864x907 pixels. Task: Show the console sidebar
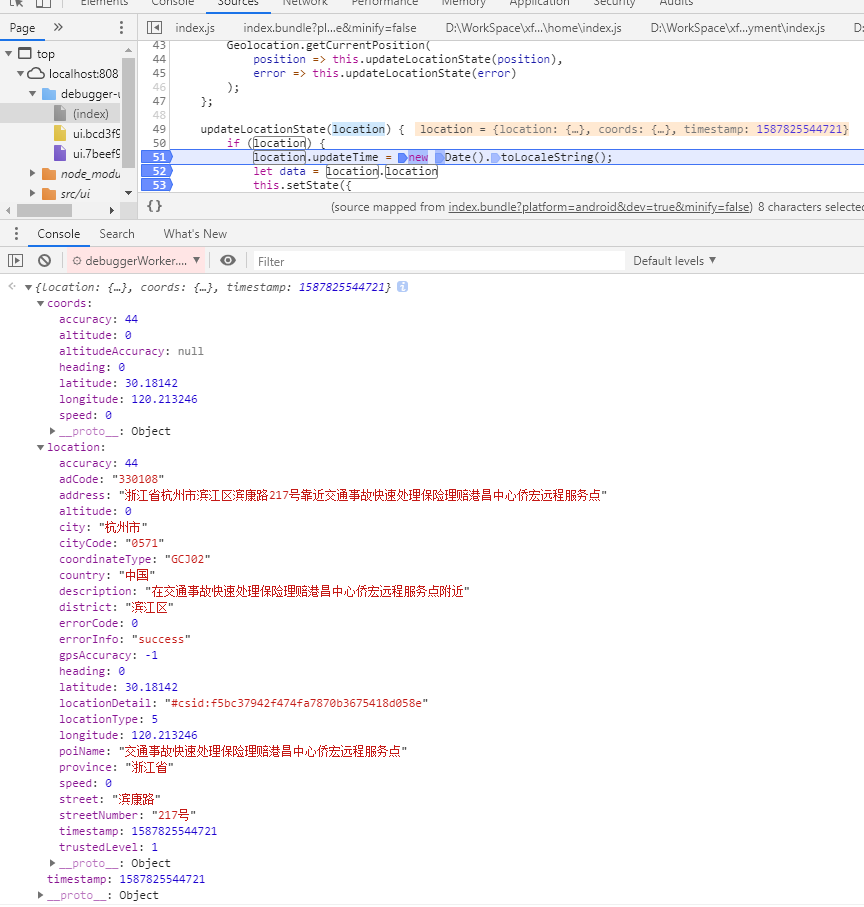click(16, 261)
